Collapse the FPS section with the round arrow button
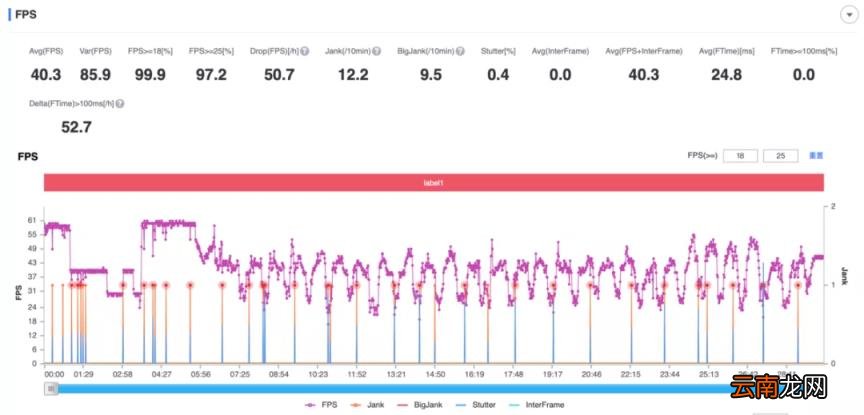The height and width of the screenshot is (415, 864). click(849, 15)
